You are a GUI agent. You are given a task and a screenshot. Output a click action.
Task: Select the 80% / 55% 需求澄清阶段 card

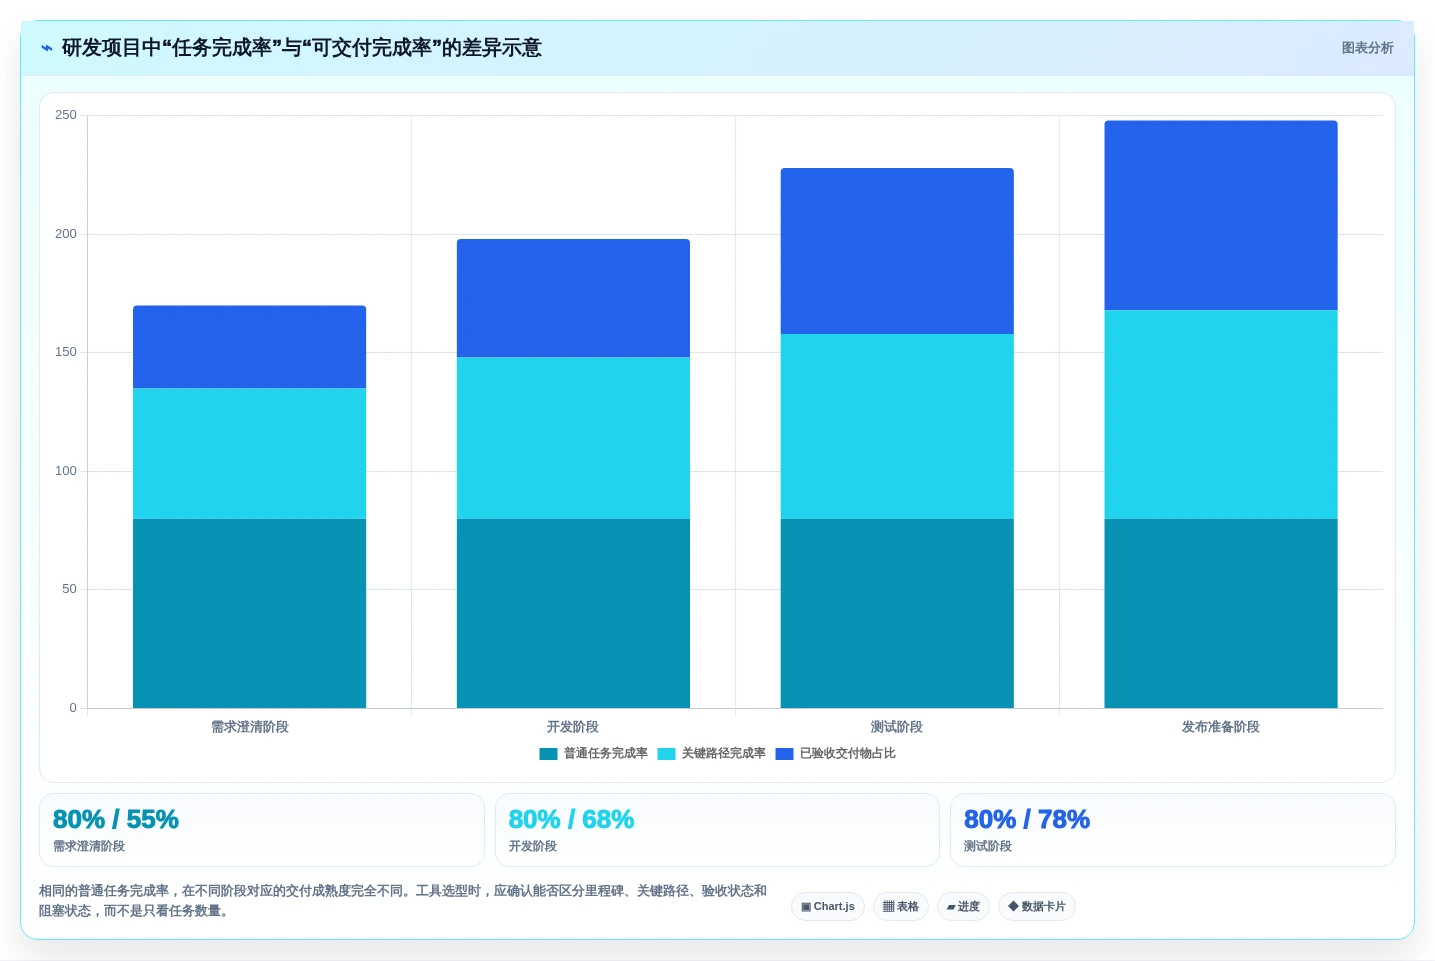pos(262,830)
